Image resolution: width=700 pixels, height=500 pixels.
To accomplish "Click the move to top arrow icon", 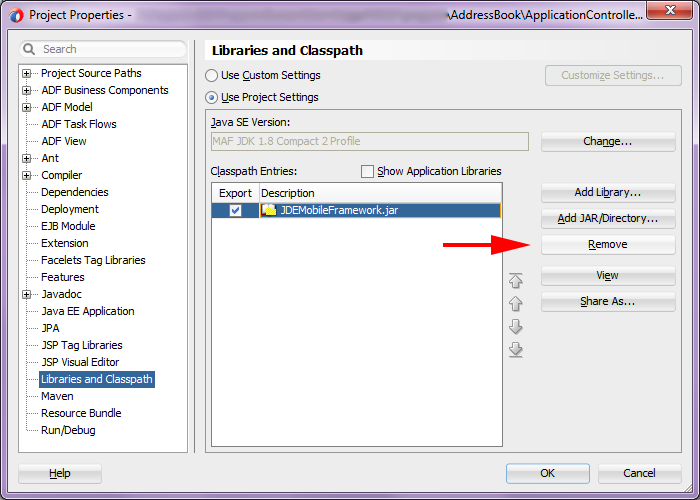I will (516, 281).
